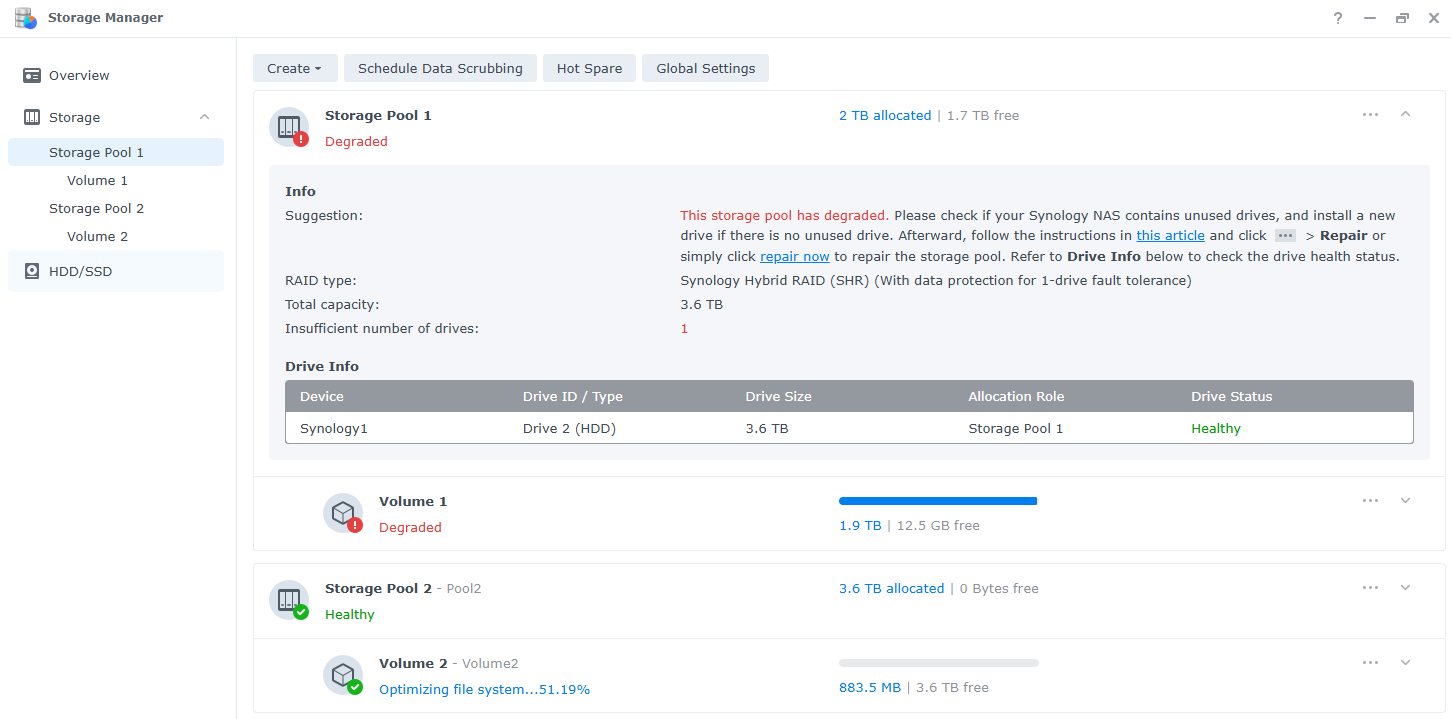Click the Storage section icon in sidebar
The width and height of the screenshot is (1451, 719).
click(x=32, y=117)
